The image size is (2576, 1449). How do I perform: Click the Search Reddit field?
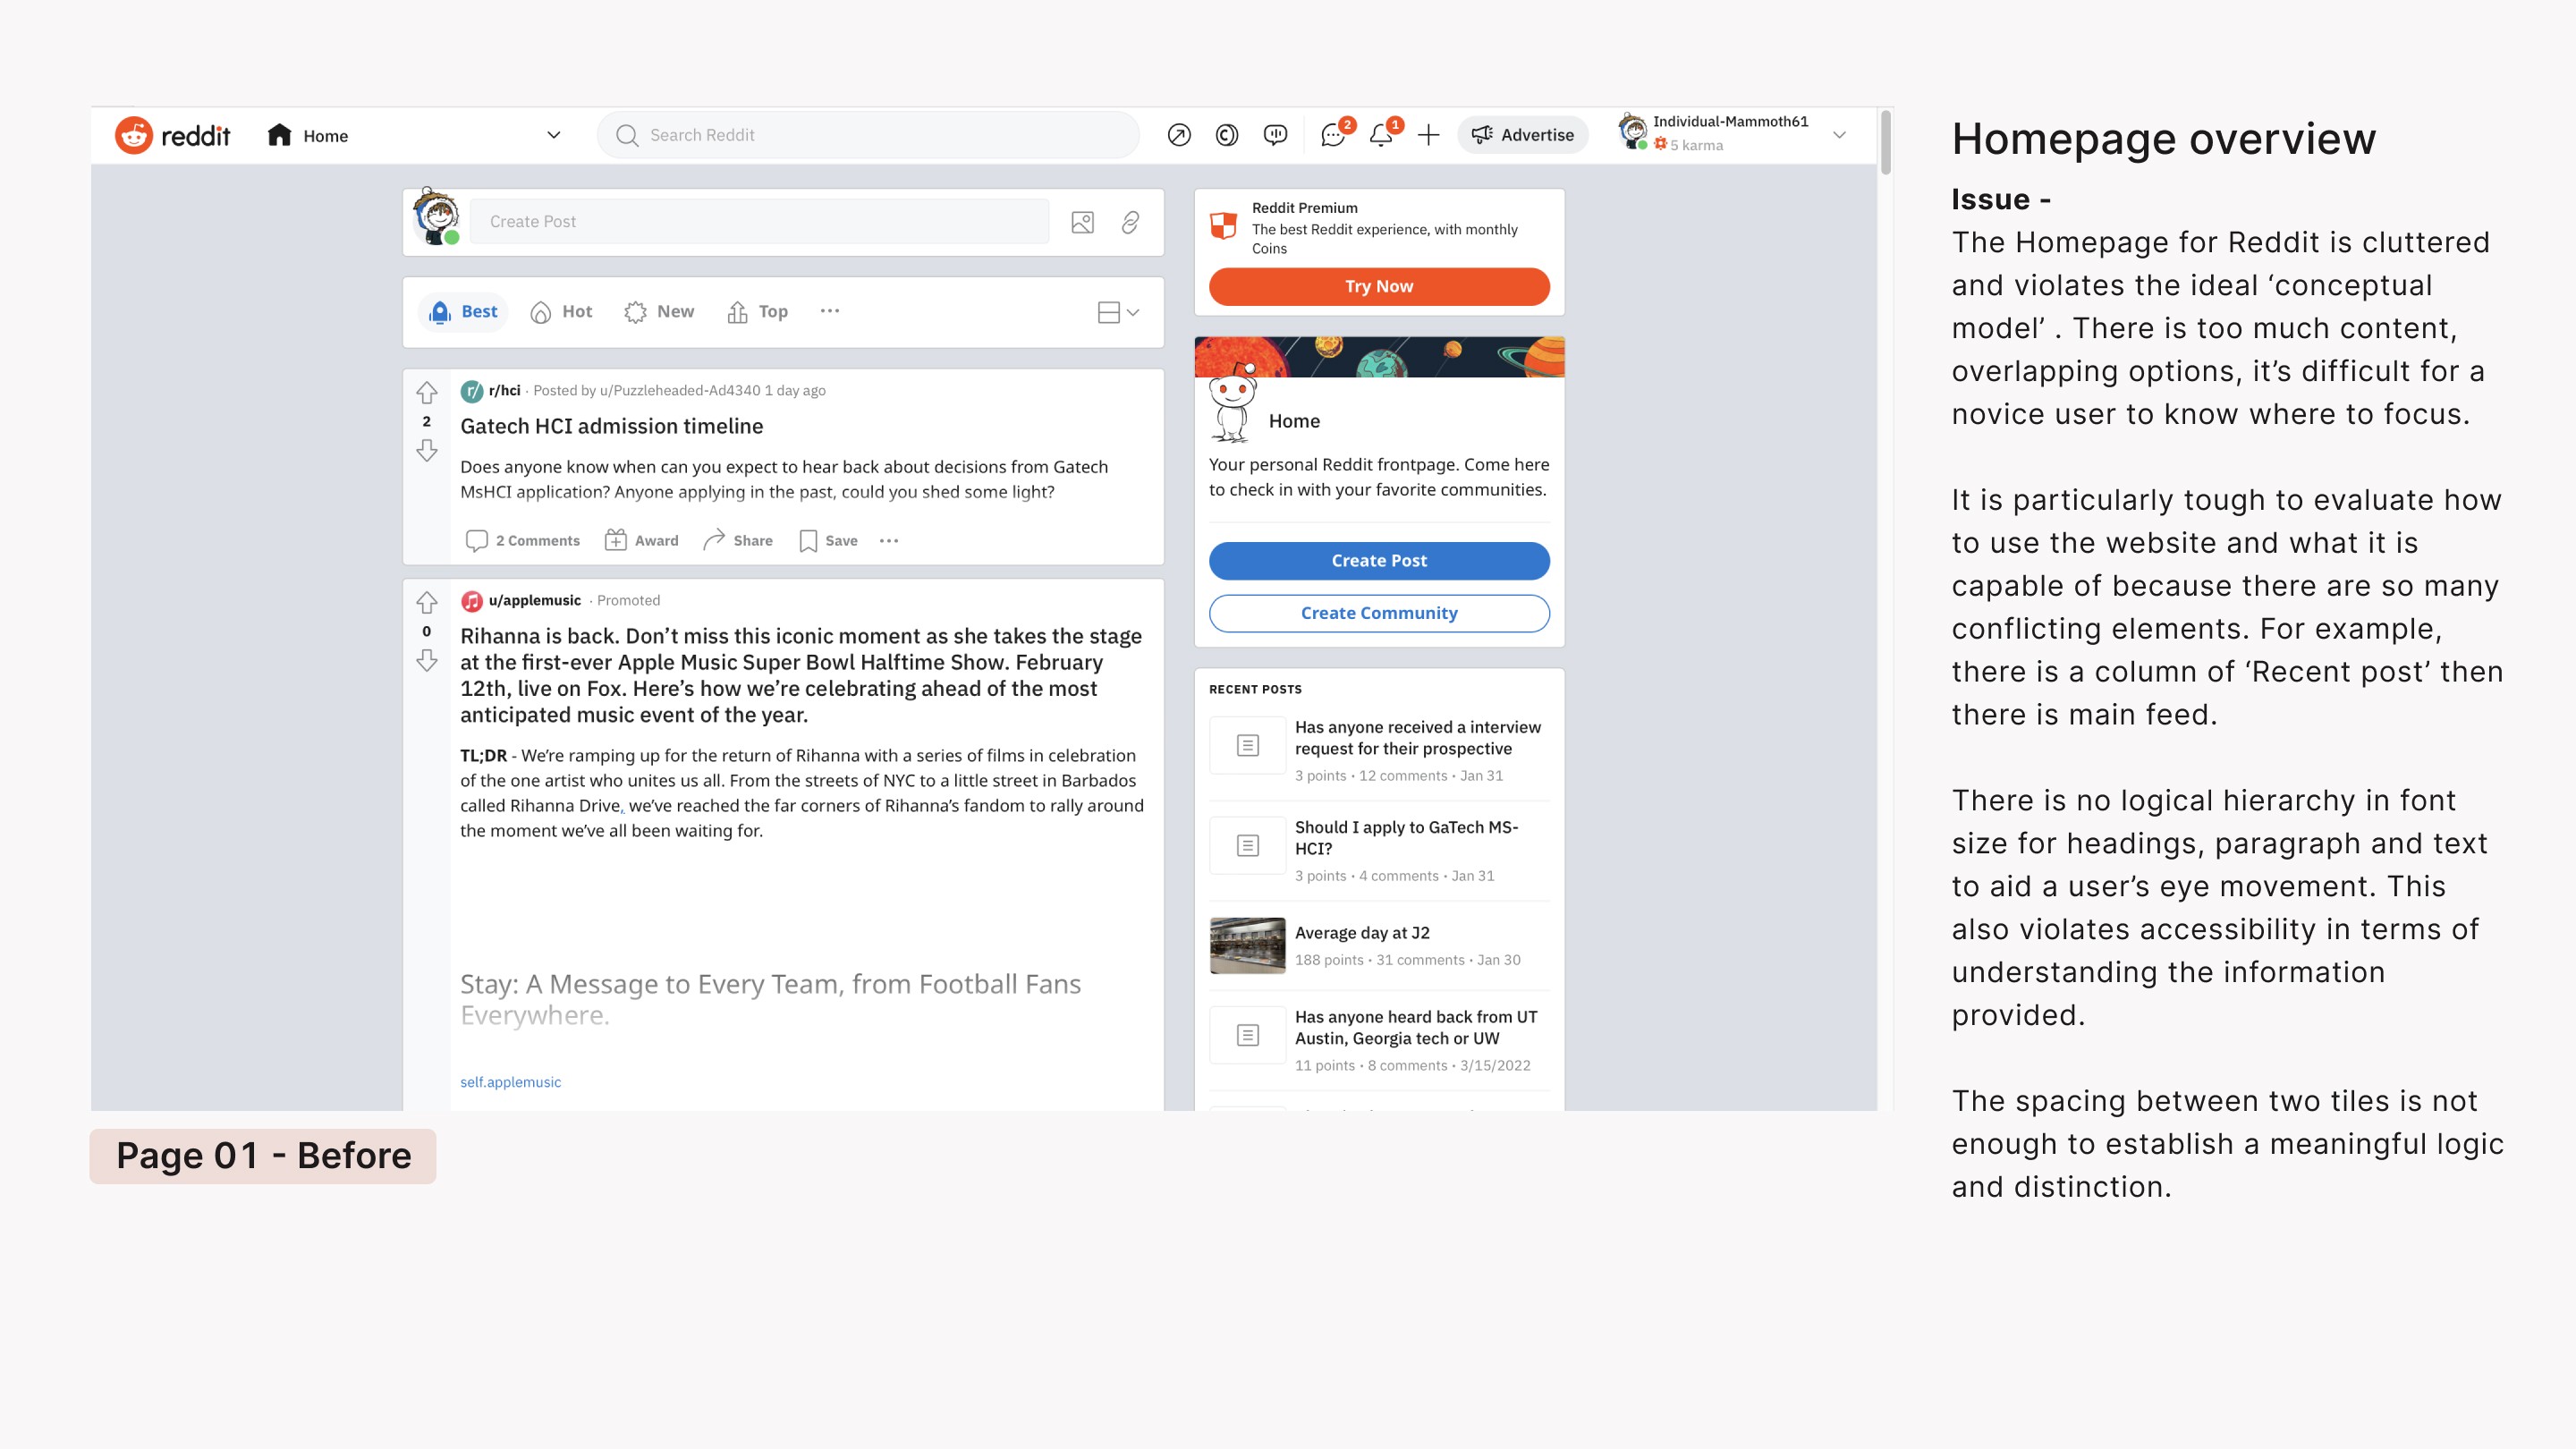[x=868, y=135]
